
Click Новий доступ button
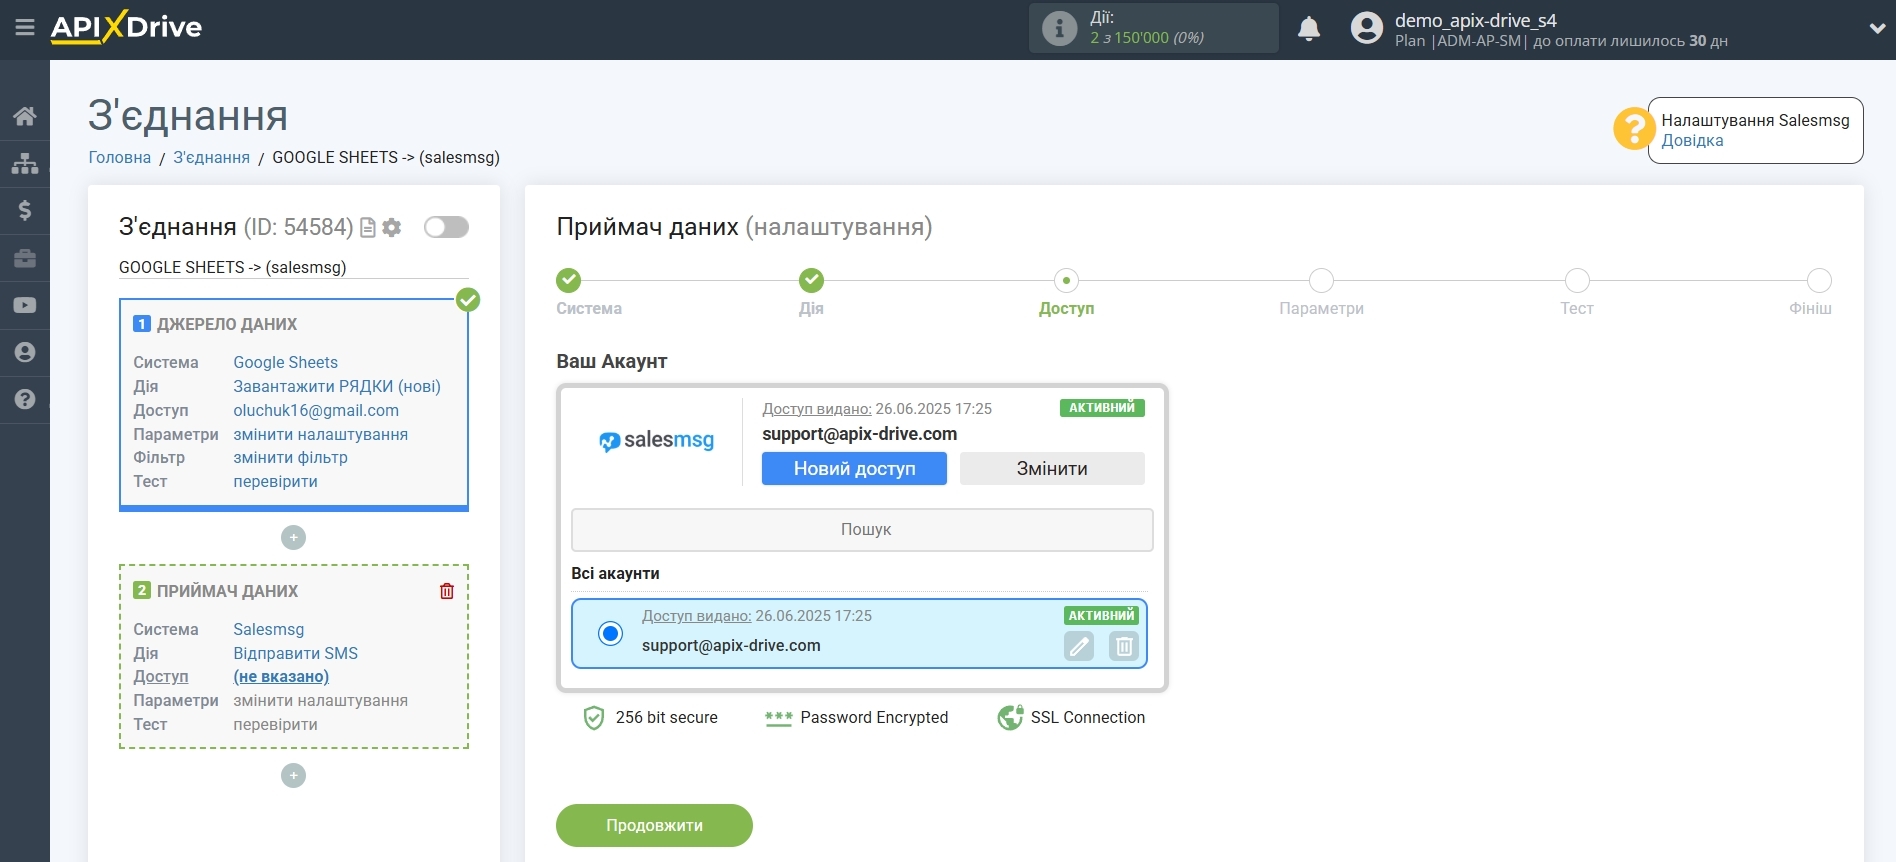[854, 468]
